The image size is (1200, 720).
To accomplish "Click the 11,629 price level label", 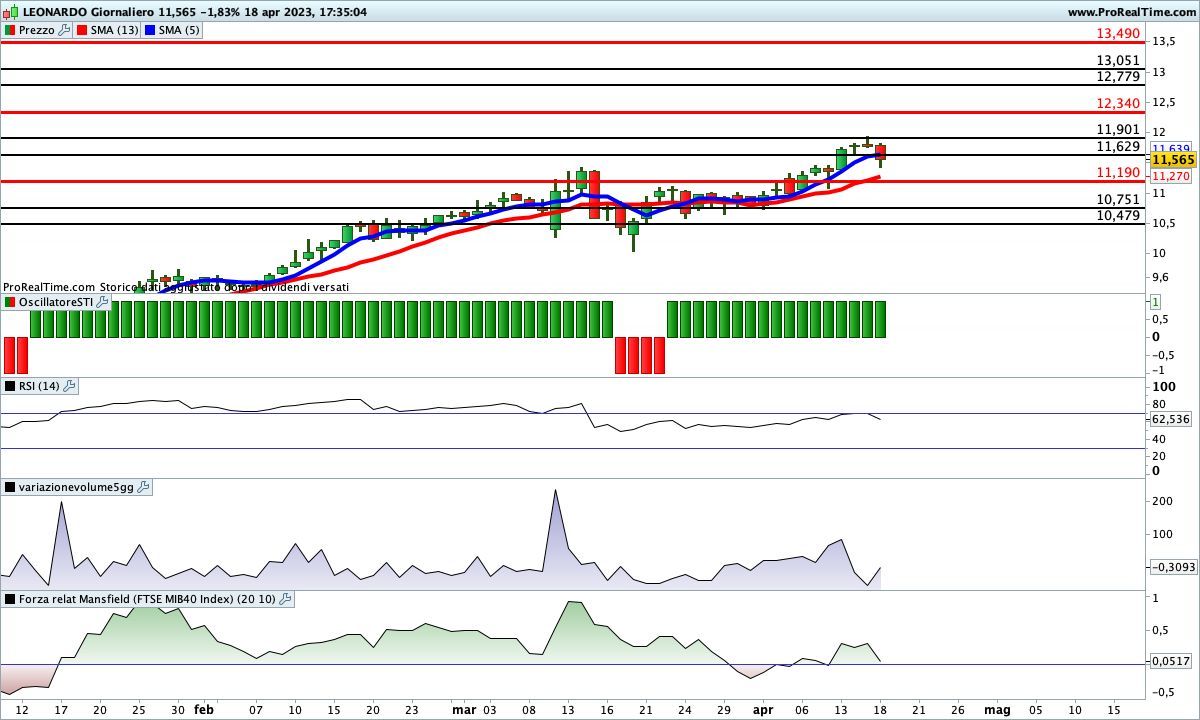I will point(1118,146).
